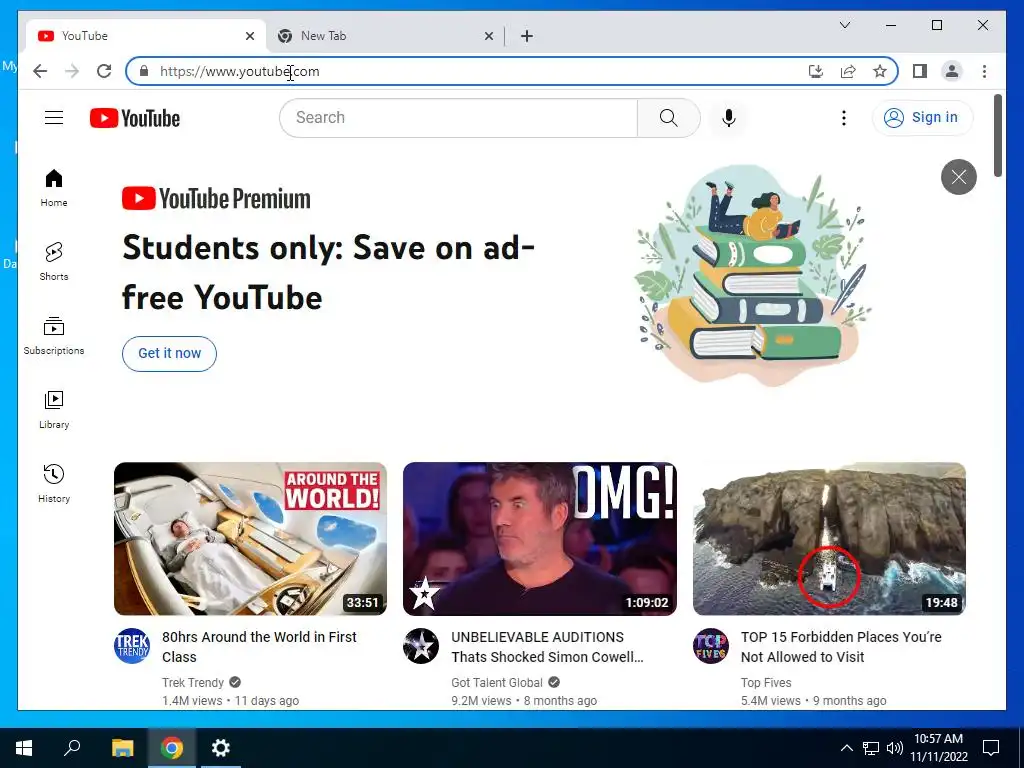The height and width of the screenshot is (768, 1024).
Task: Close the New Tab tab
Action: pos(488,36)
